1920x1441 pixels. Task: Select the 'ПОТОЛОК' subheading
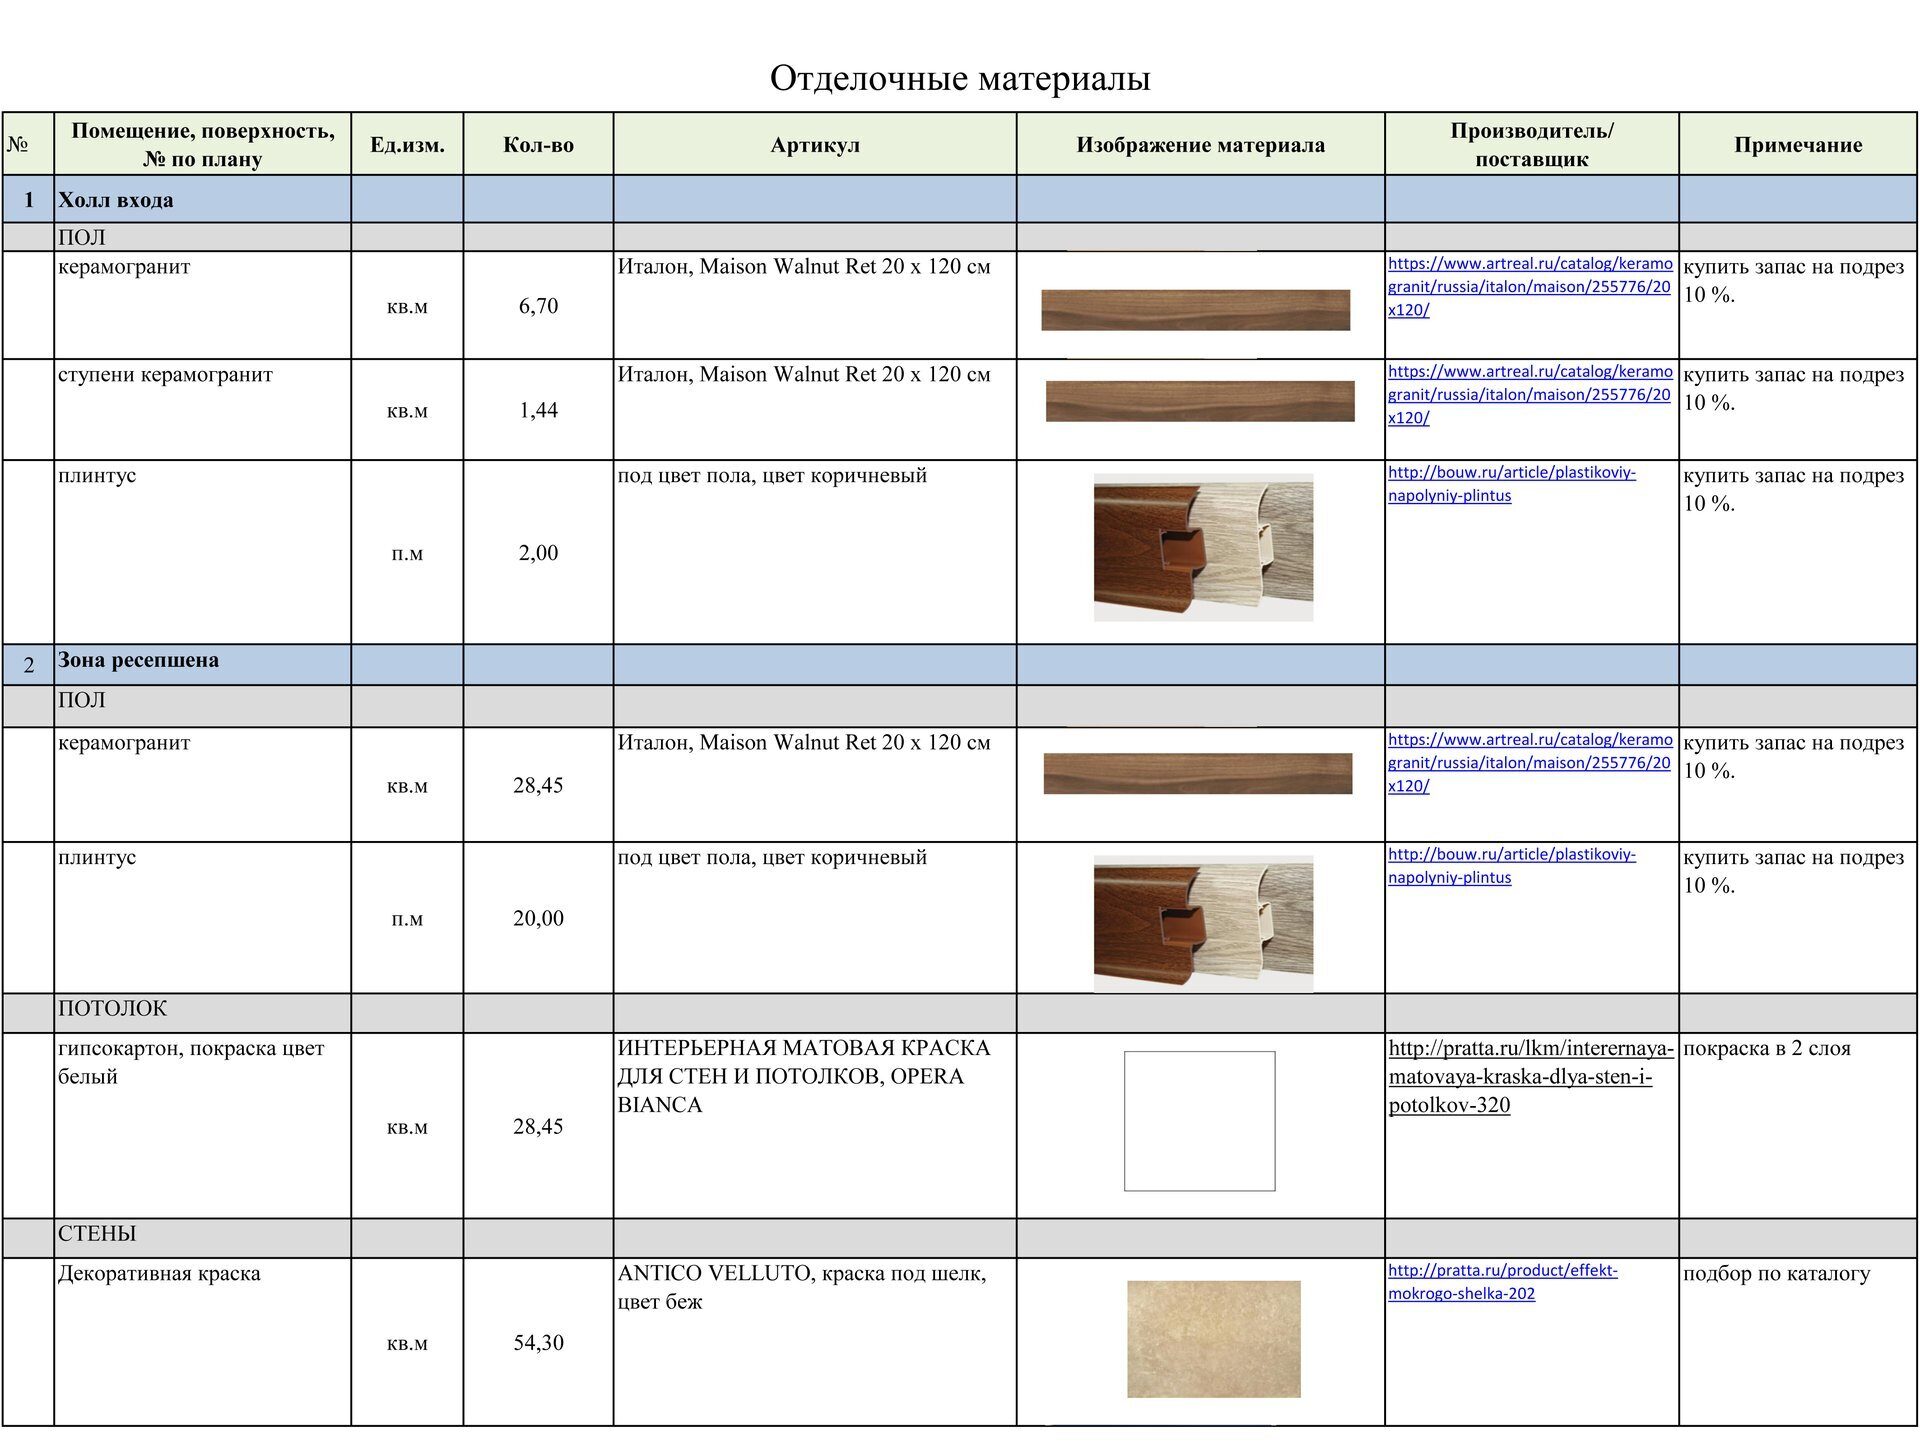[x=203, y=1013]
